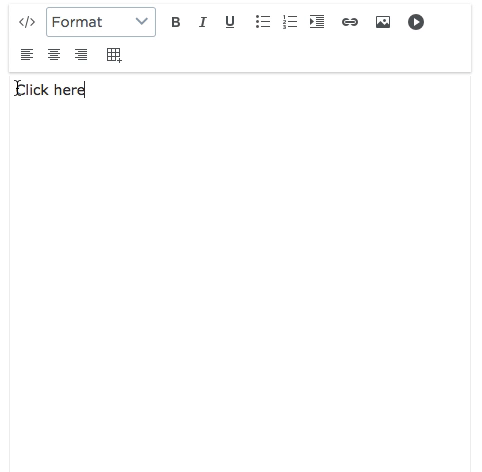Apply the indent icon
Viewport: 482px width, 472px height.
(317, 22)
